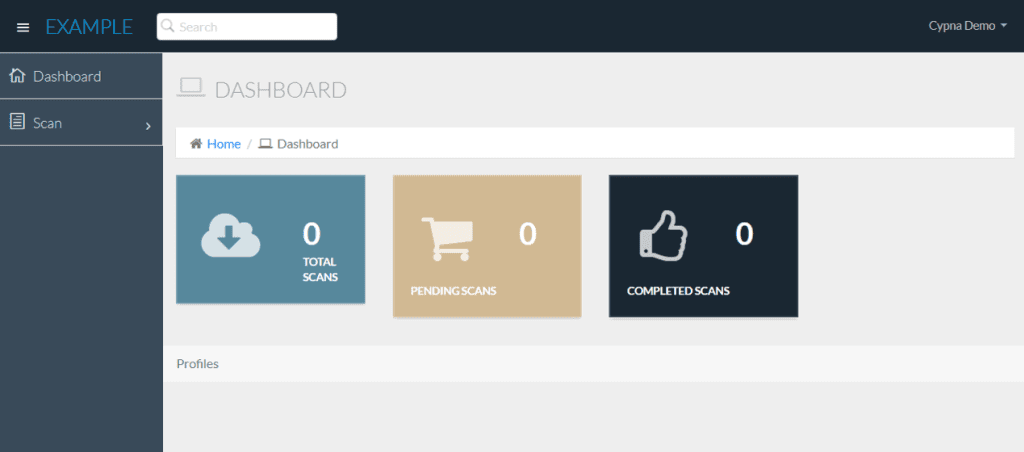Expand the Scan submenu chevron
The width and height of the screenshot is (1024, 452).
[148, 125]
